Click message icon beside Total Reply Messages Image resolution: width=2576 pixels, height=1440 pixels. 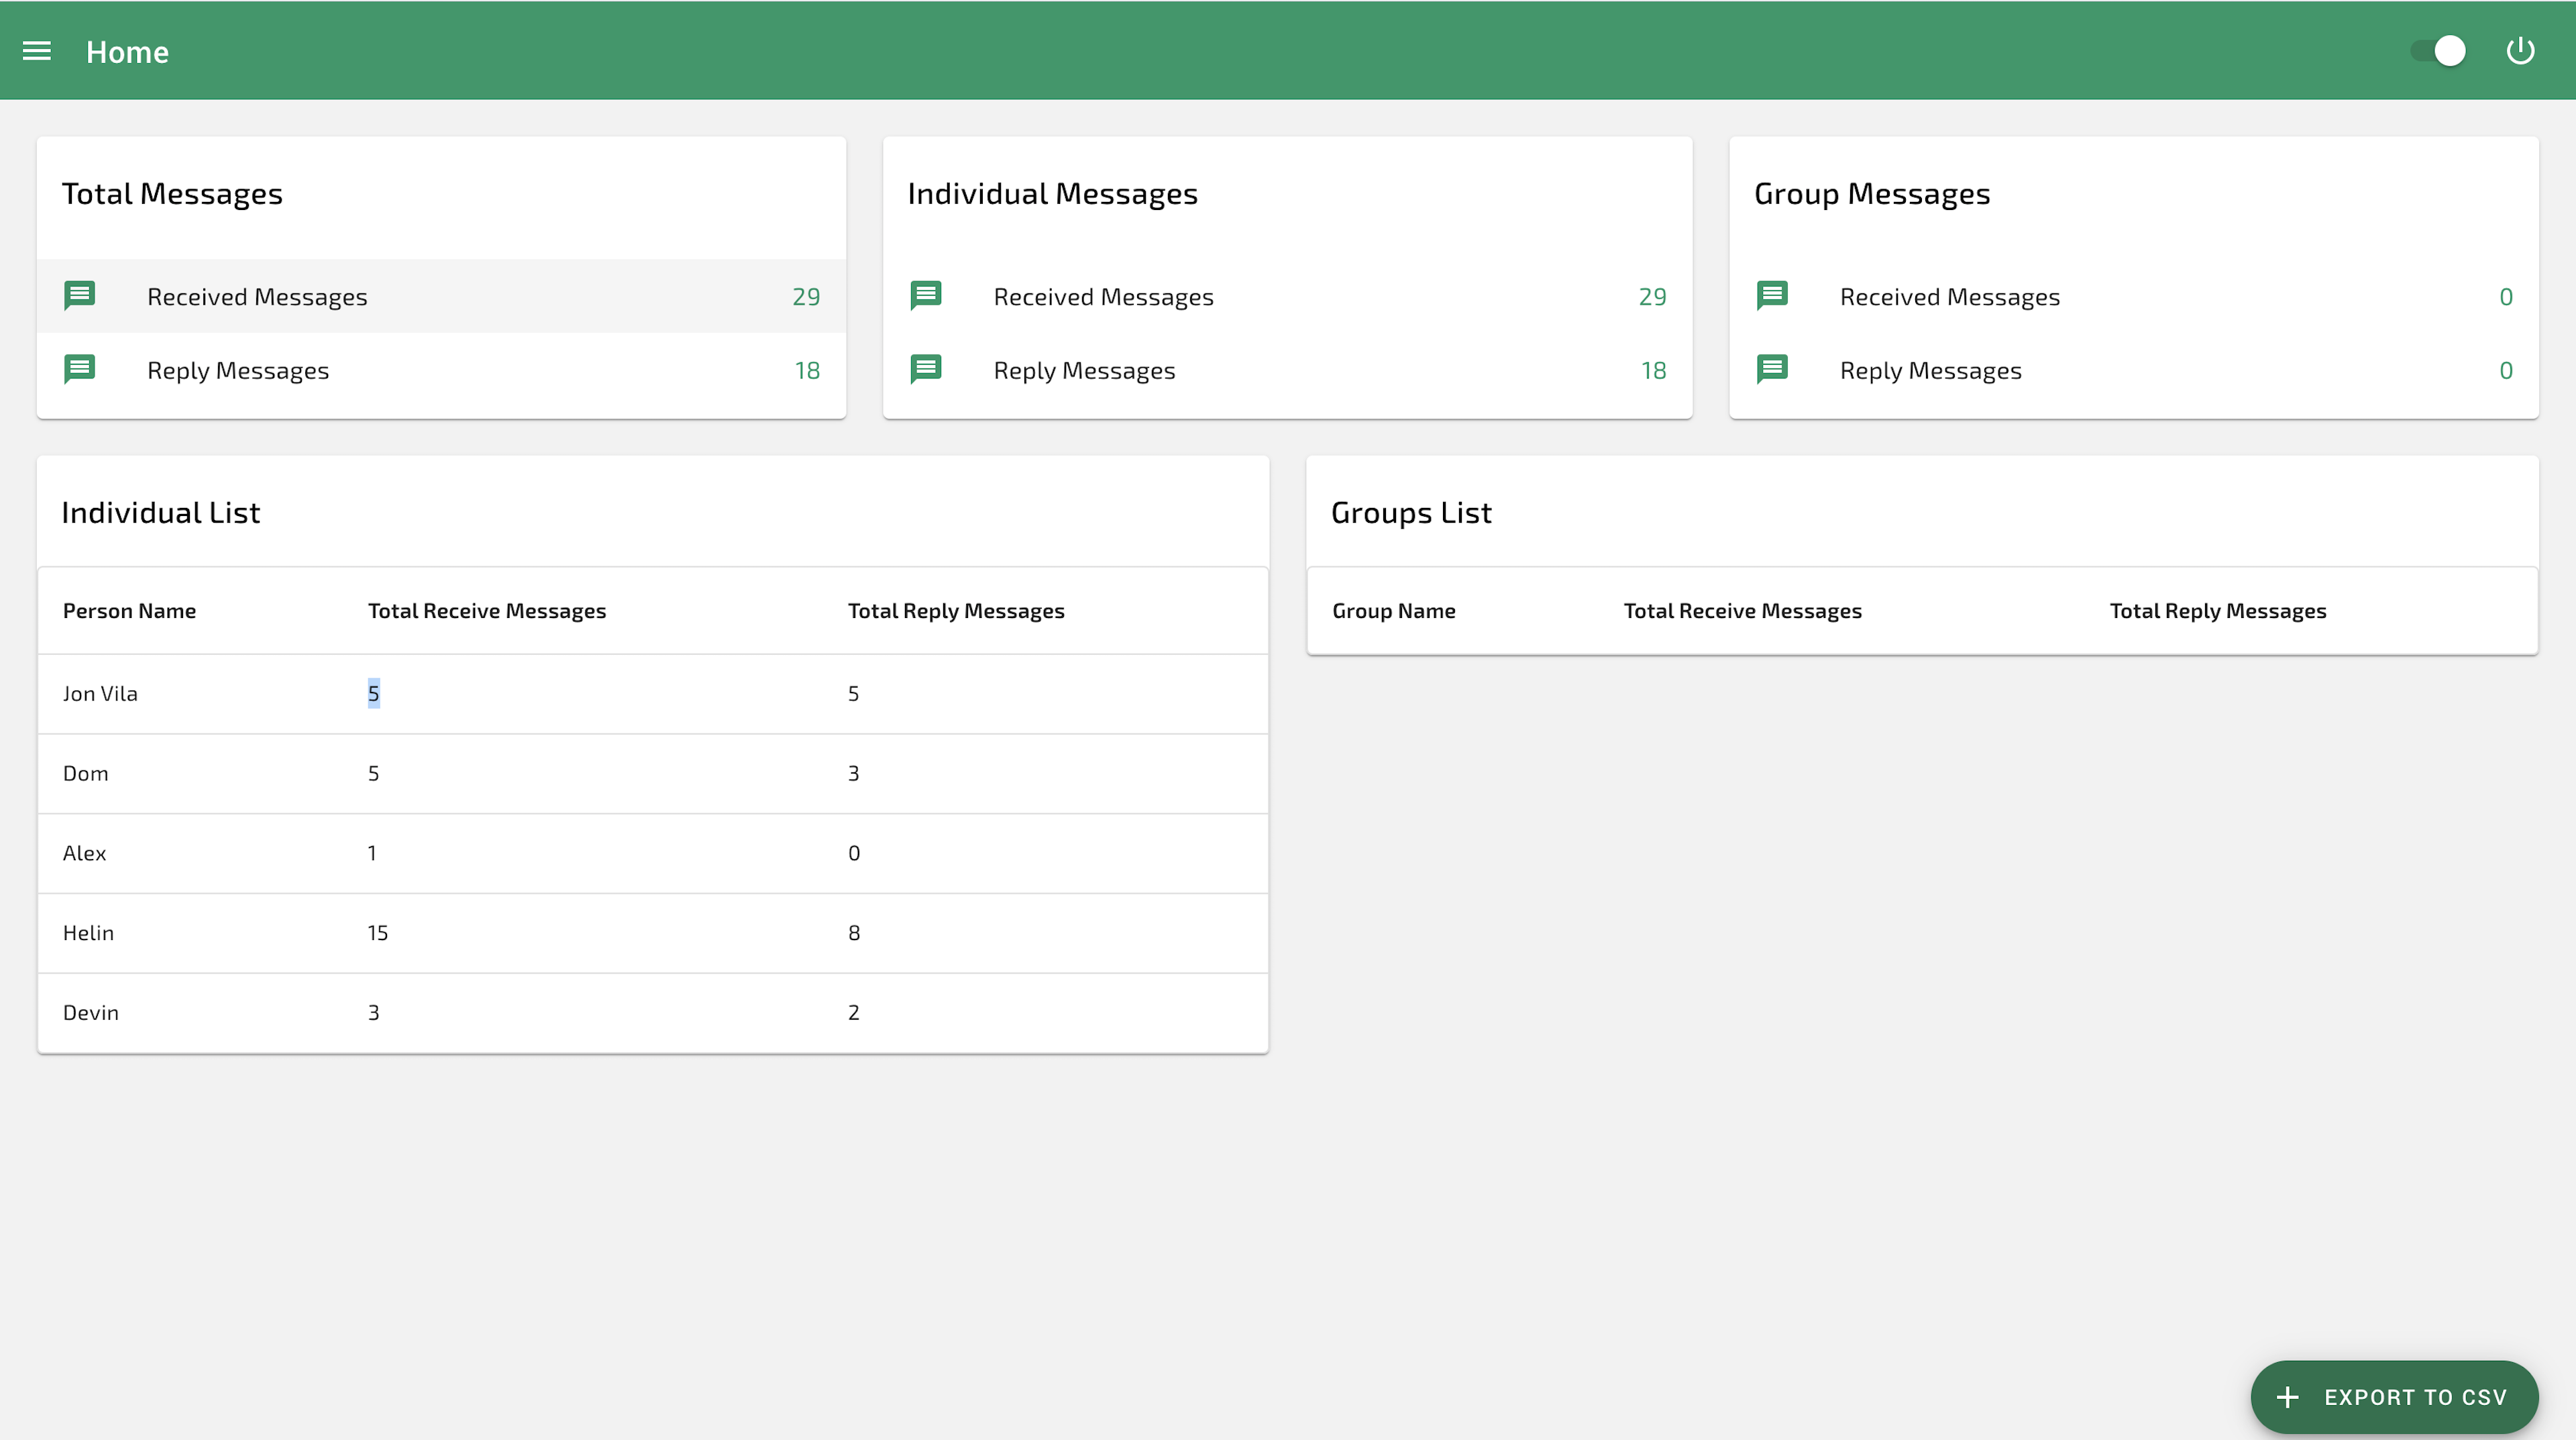click(80, 369)
